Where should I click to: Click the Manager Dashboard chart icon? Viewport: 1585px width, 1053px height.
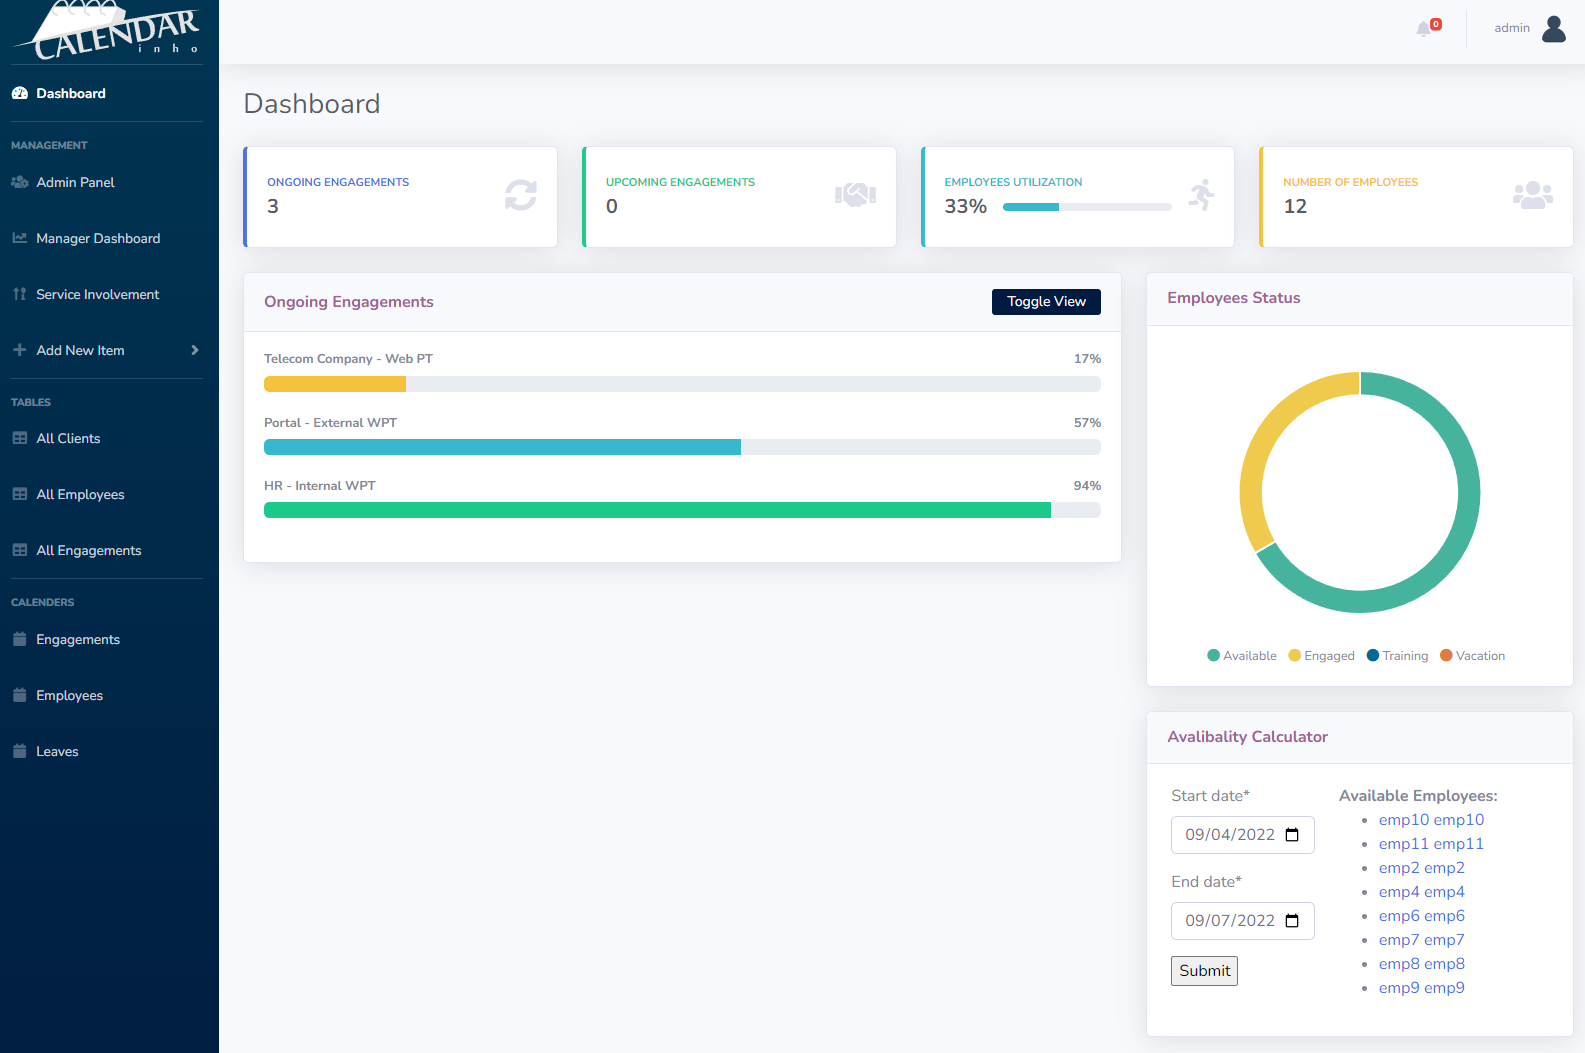[x=19, y=238]
